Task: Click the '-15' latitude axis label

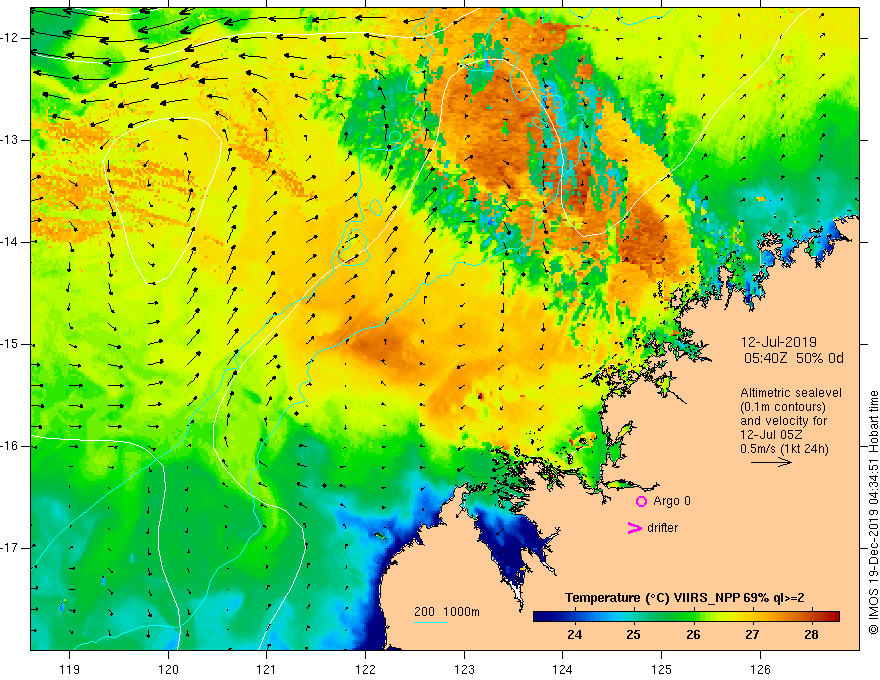Action: pyautogui.click(x=11, y=344)
